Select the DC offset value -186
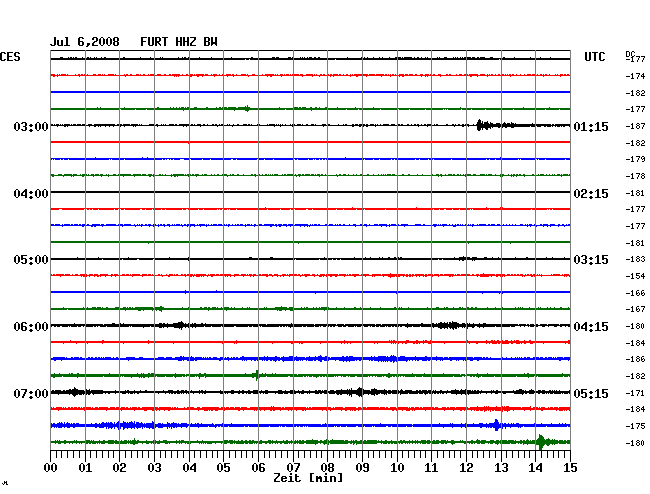The image size is (650, 494). click(x=635, y=359)
